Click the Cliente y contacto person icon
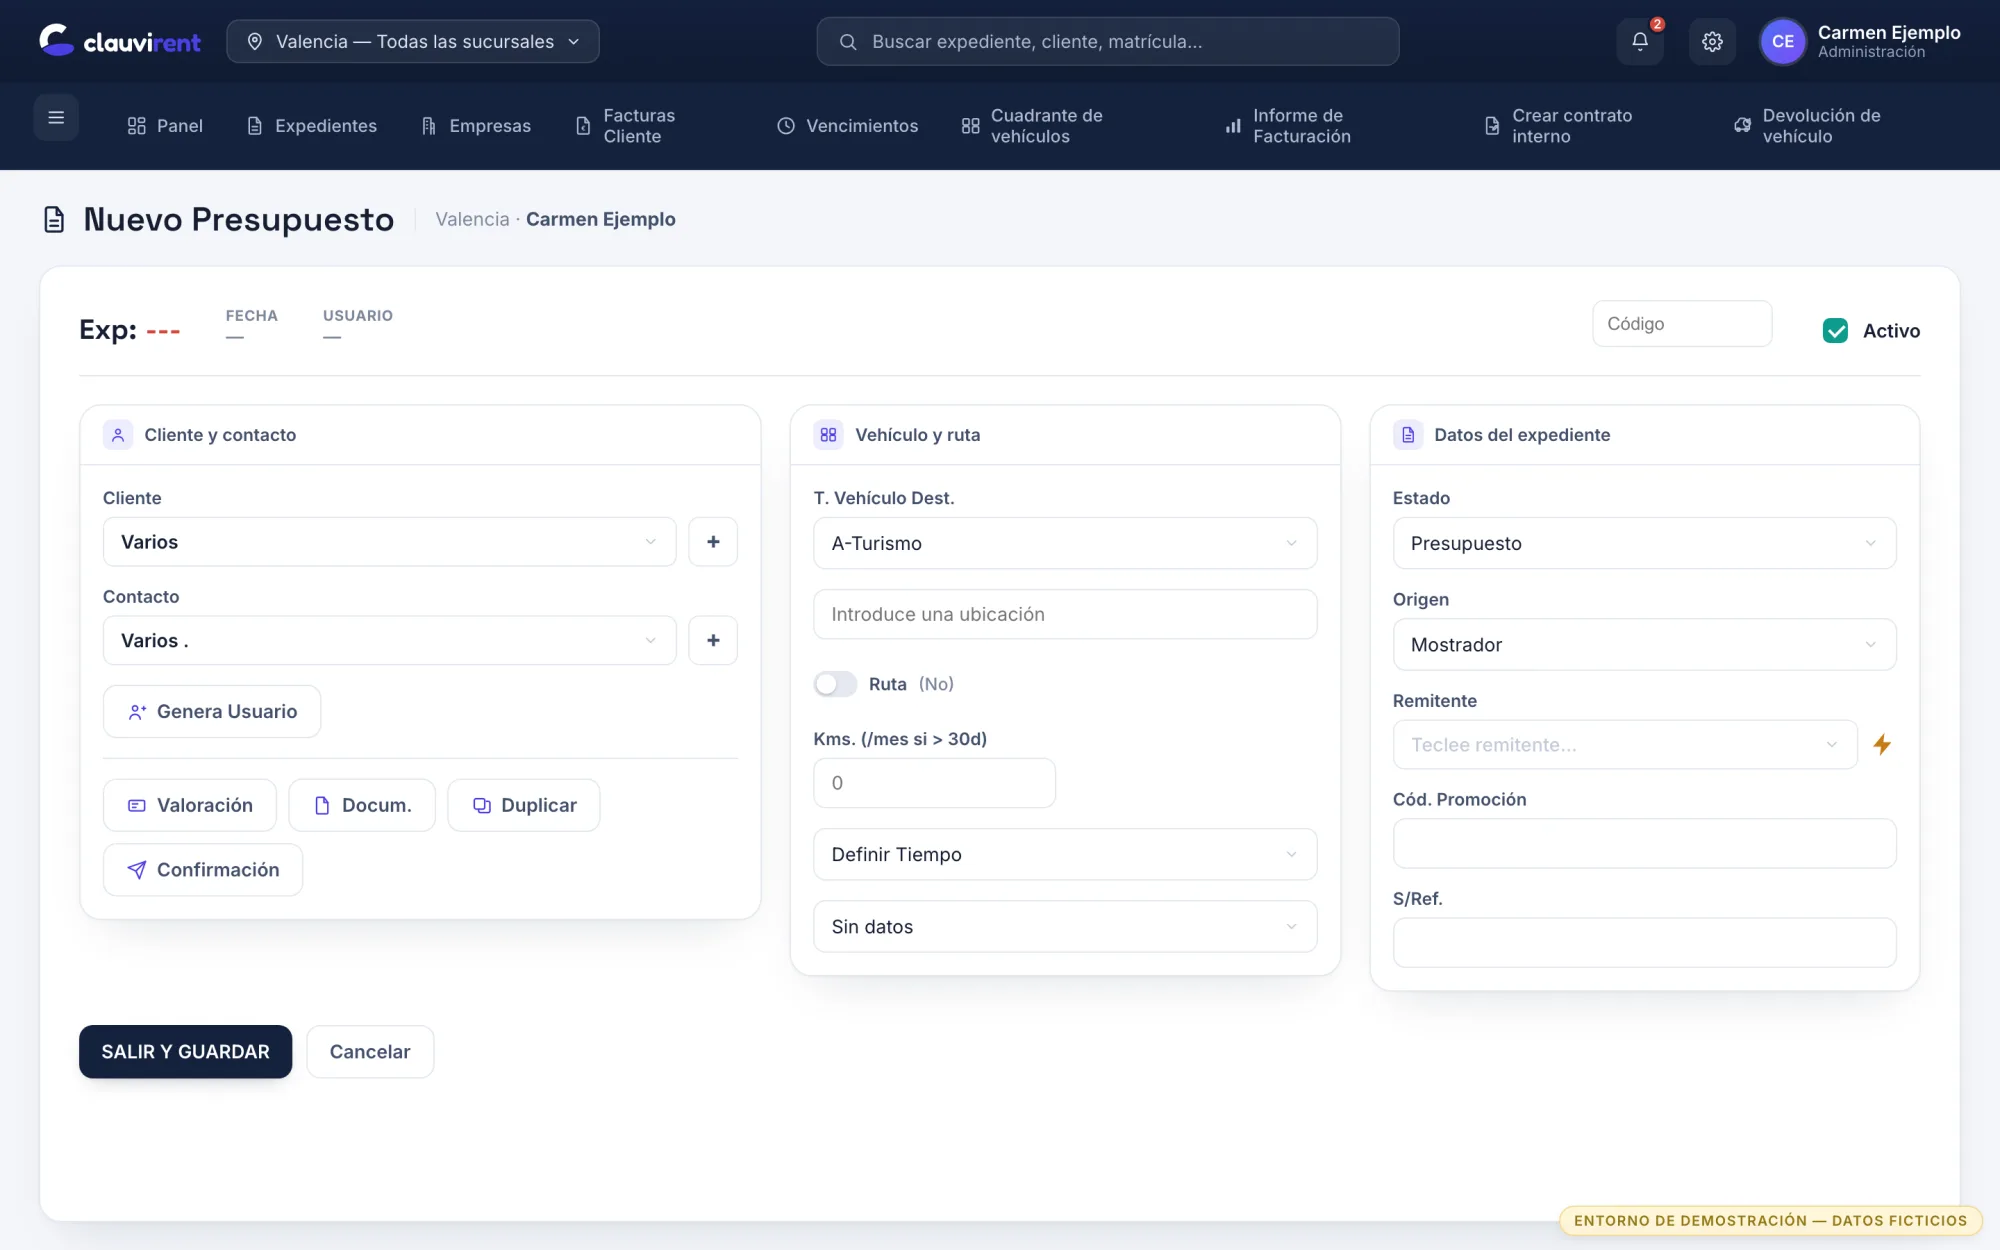 (118, 435)
